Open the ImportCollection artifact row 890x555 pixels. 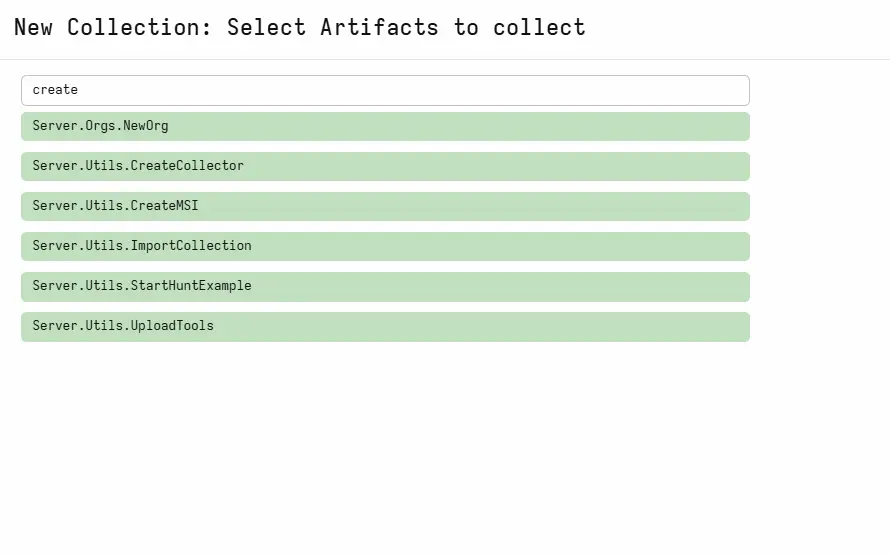[385, 246]
